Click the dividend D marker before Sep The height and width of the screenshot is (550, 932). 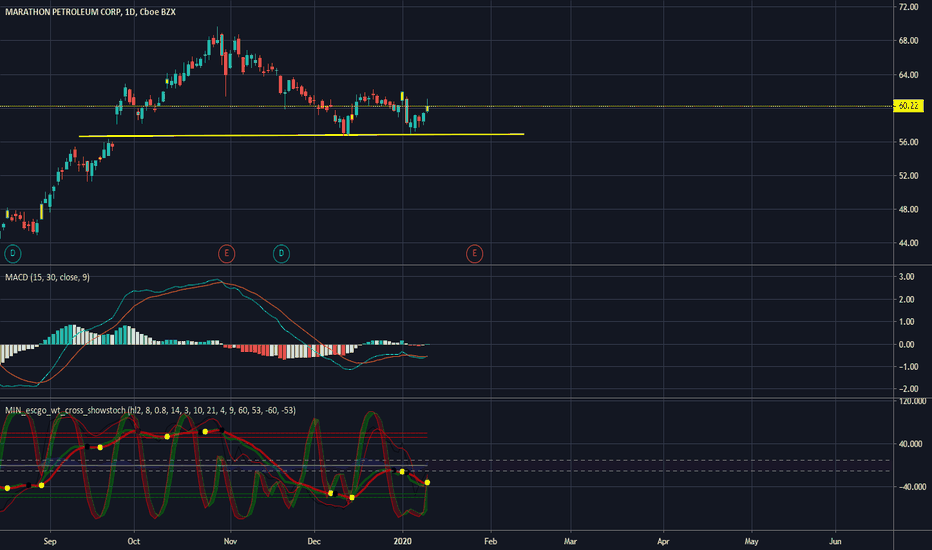[12, 254]
